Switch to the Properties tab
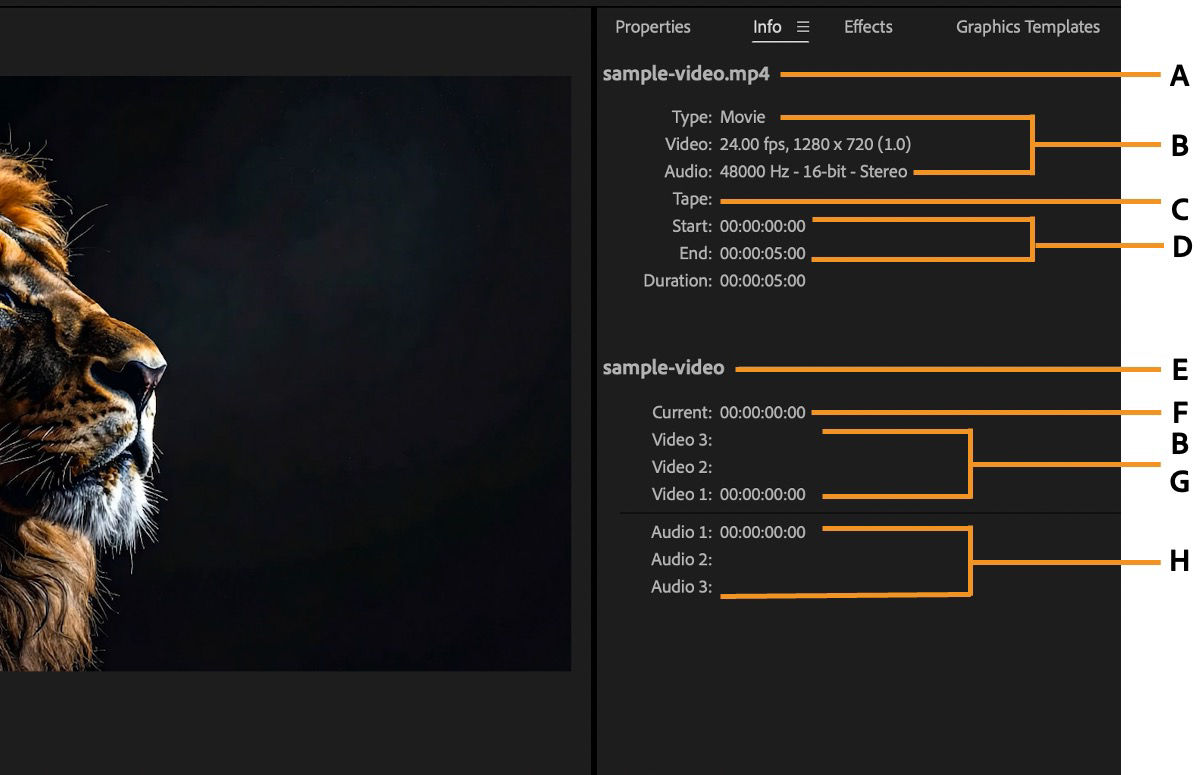The width and height of the screenshot is (1200, 775). (652, 27)
